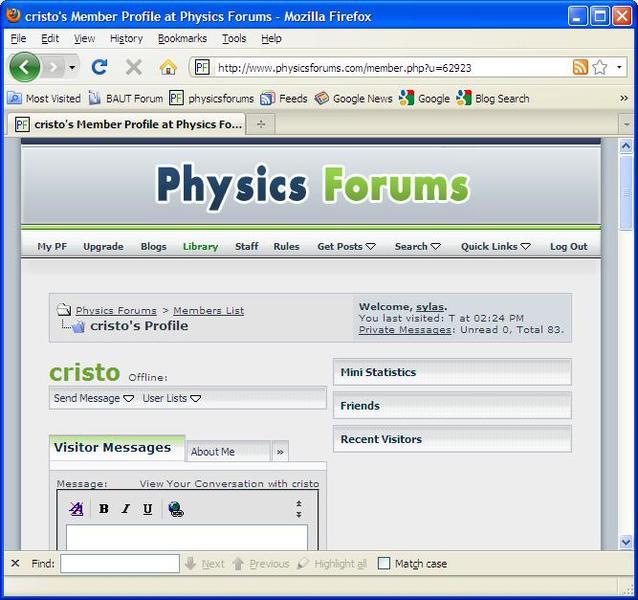Click the PF site icon in address bar
Viewport: 638px width, 600px height.
[x=202, y=67]
